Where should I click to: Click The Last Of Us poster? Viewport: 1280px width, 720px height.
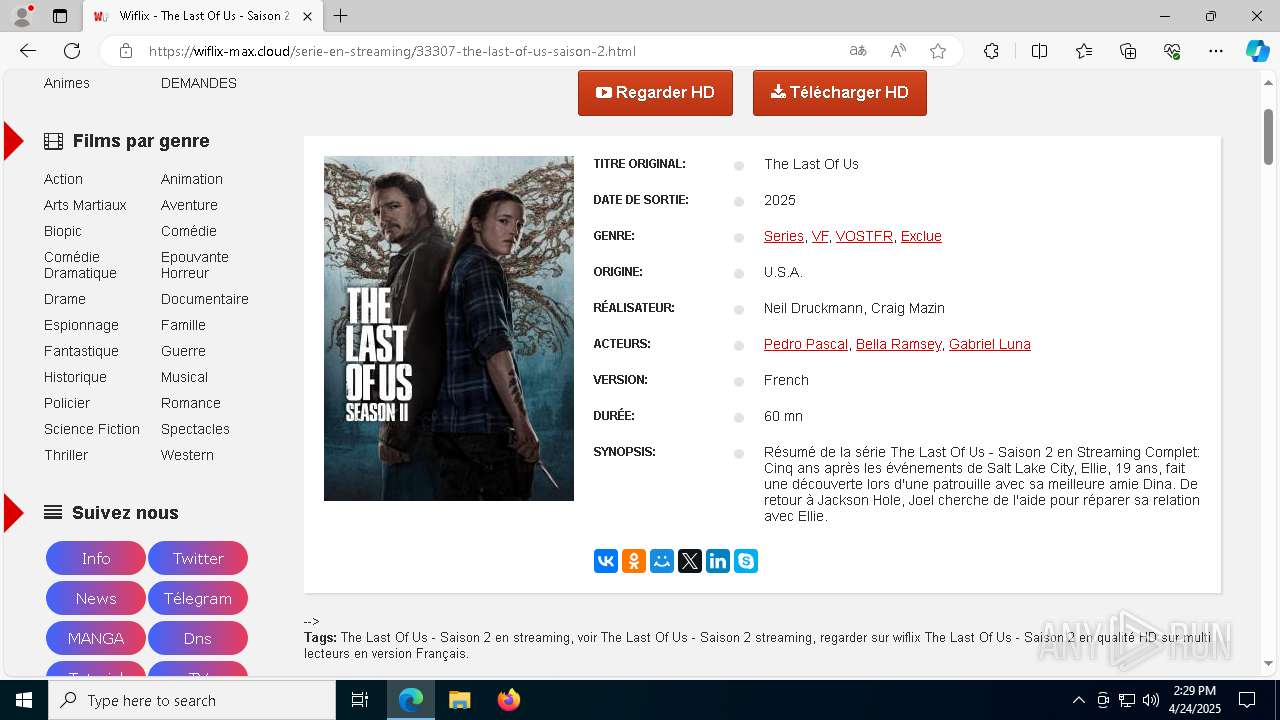(x=449, y=328)
